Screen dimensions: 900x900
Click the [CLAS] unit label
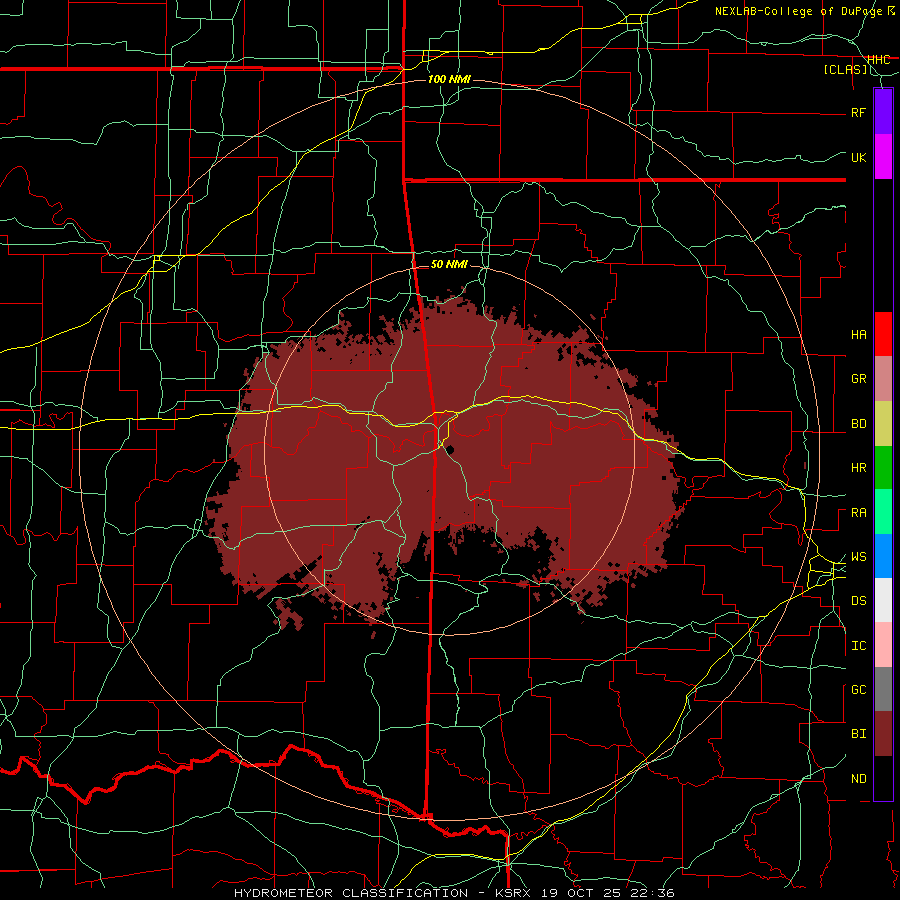point(845,70)
